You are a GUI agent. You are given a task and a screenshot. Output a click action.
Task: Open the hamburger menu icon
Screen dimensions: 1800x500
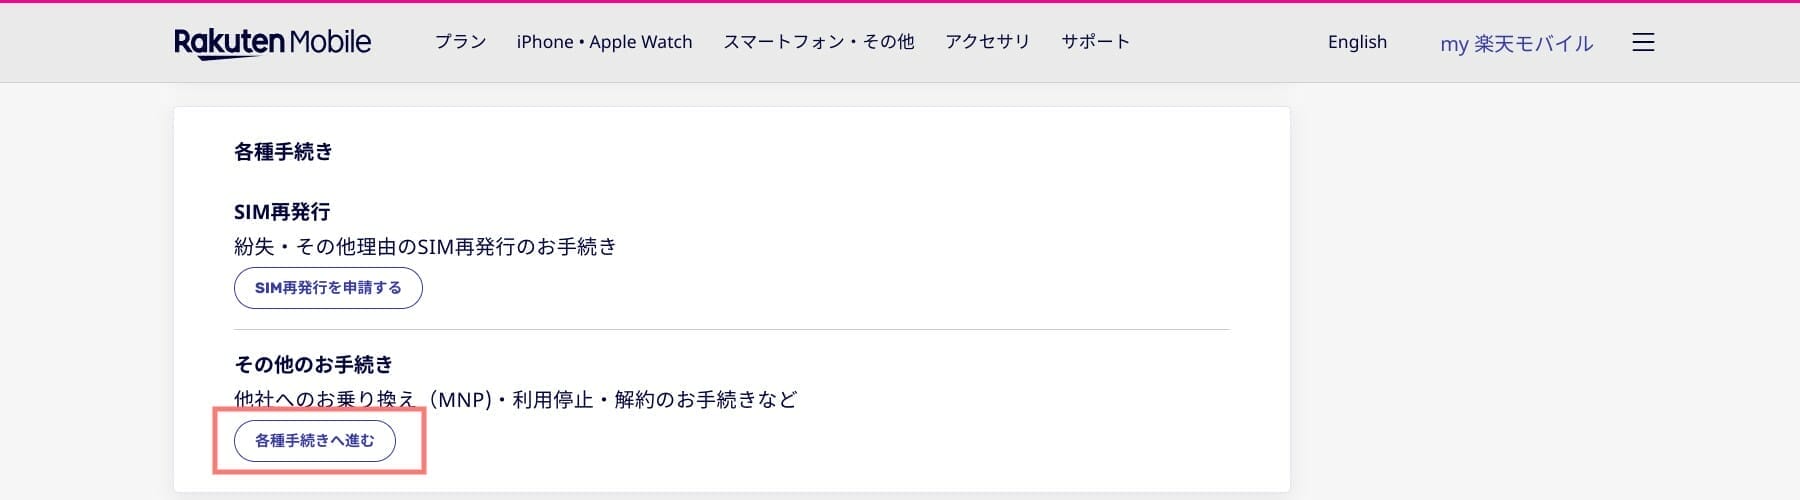1643,42
